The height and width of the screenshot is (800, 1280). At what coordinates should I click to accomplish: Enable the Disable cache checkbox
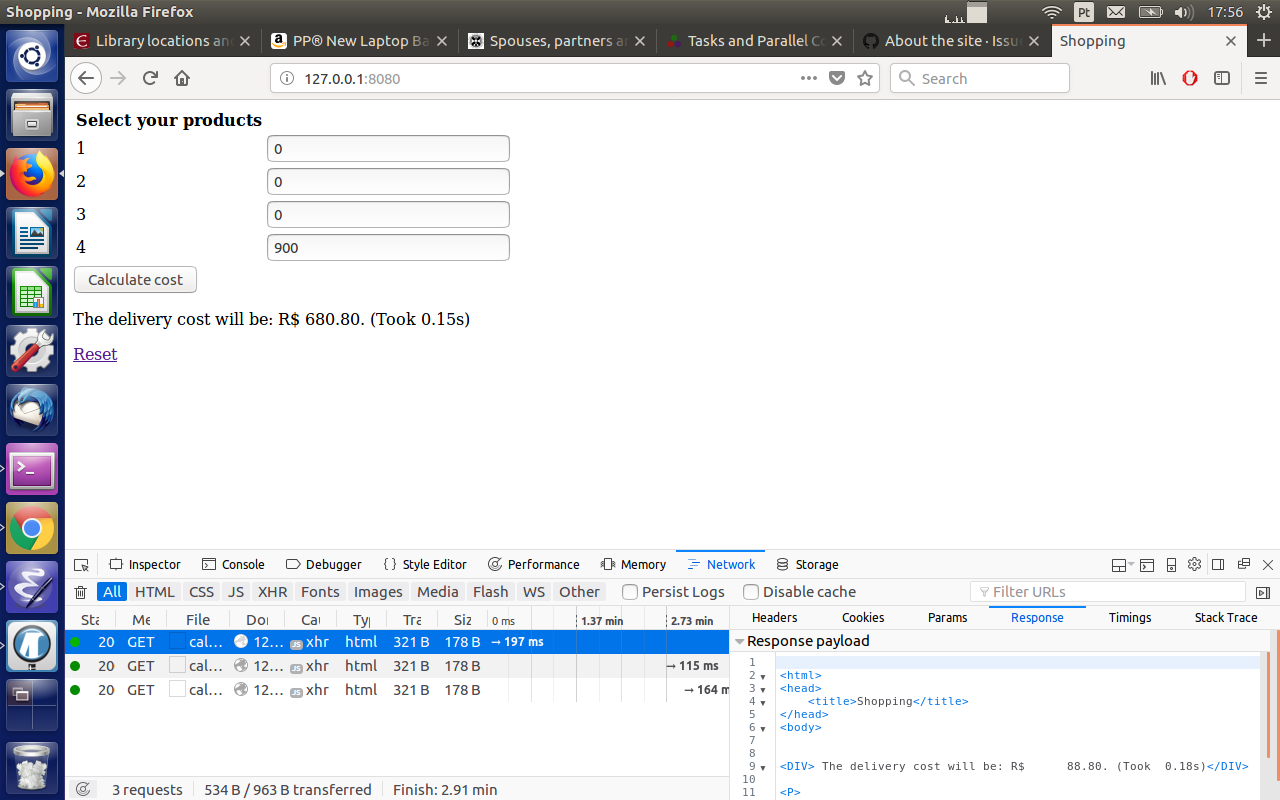tap(750, 591)
